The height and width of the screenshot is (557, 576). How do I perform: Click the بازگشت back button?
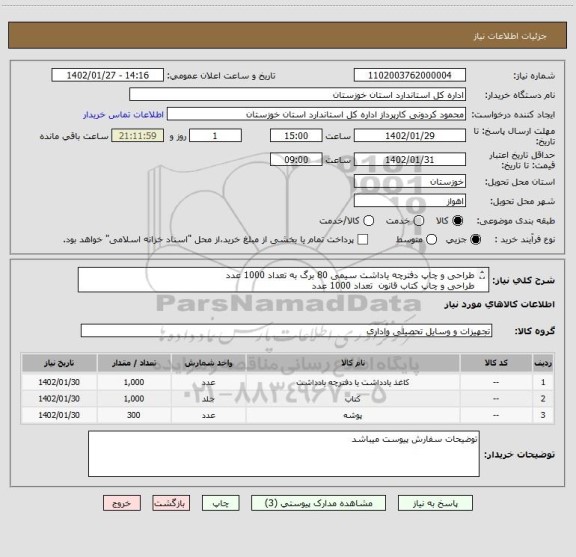pyautogui.click(x=171, y=503)
